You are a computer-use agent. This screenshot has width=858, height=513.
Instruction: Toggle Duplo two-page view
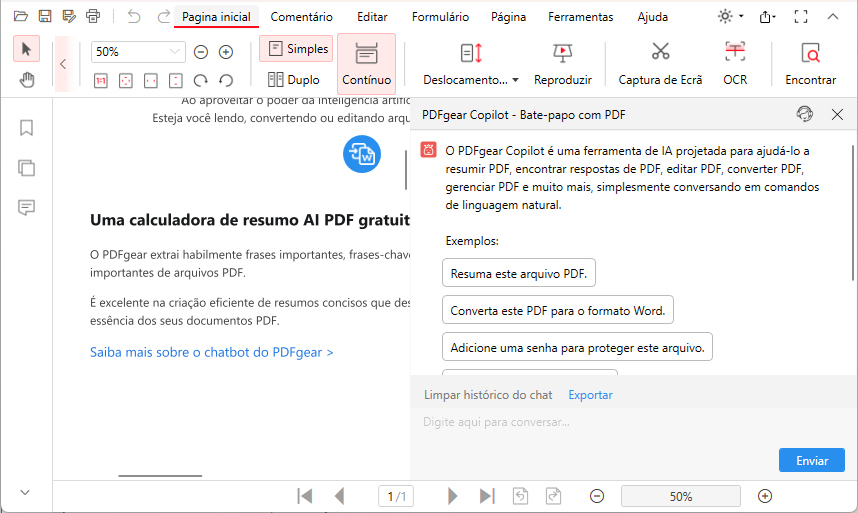(x=294, y=80)
